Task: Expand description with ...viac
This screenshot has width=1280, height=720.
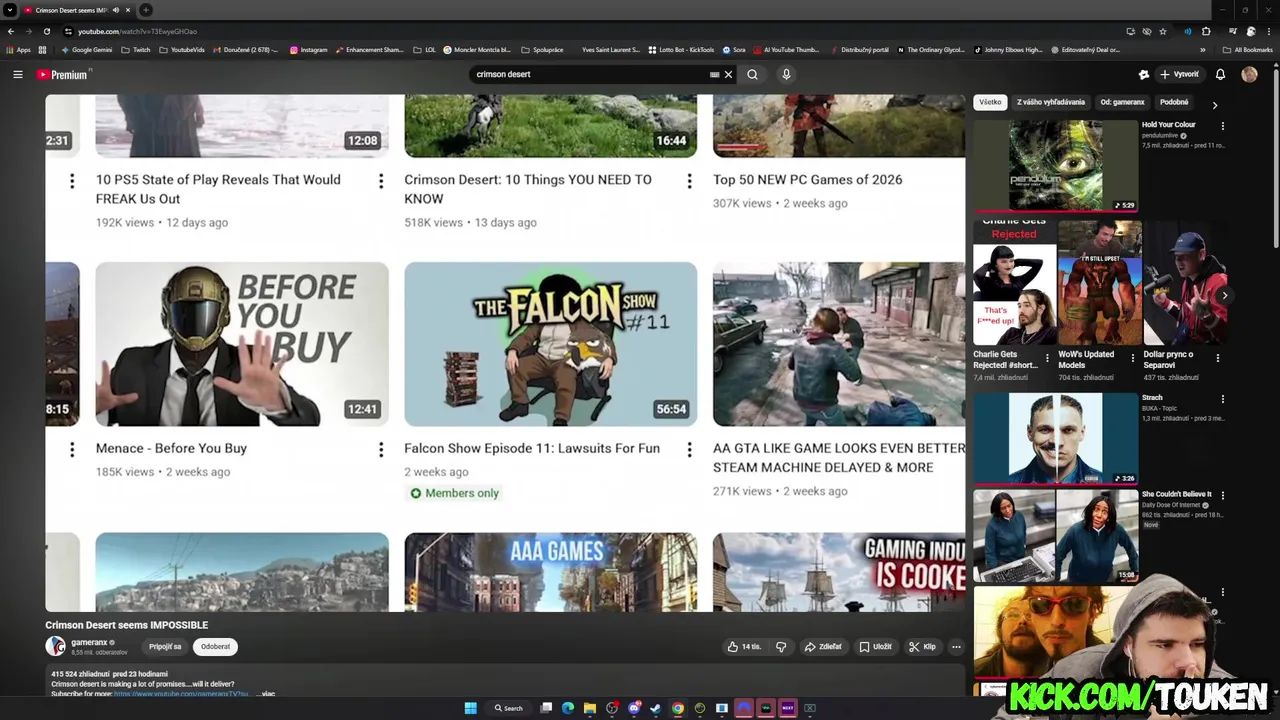Action: point(266,693)
